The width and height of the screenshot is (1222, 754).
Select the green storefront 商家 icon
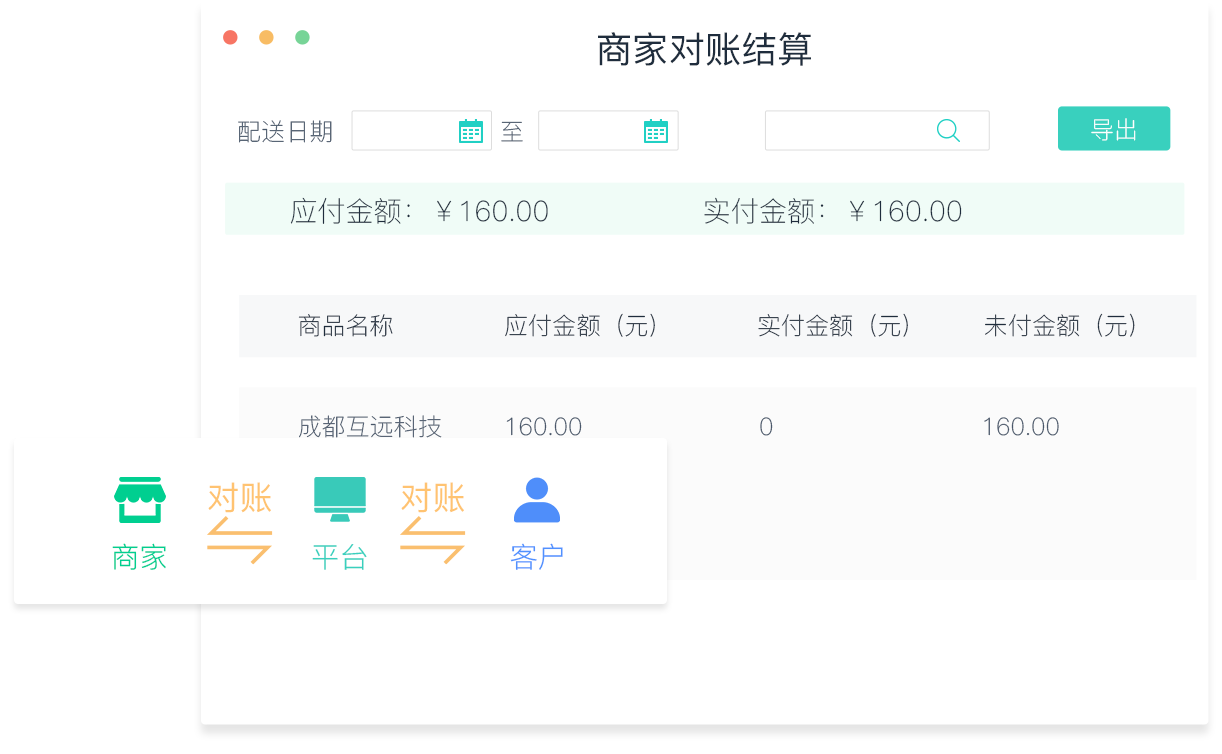coord(139,497)
